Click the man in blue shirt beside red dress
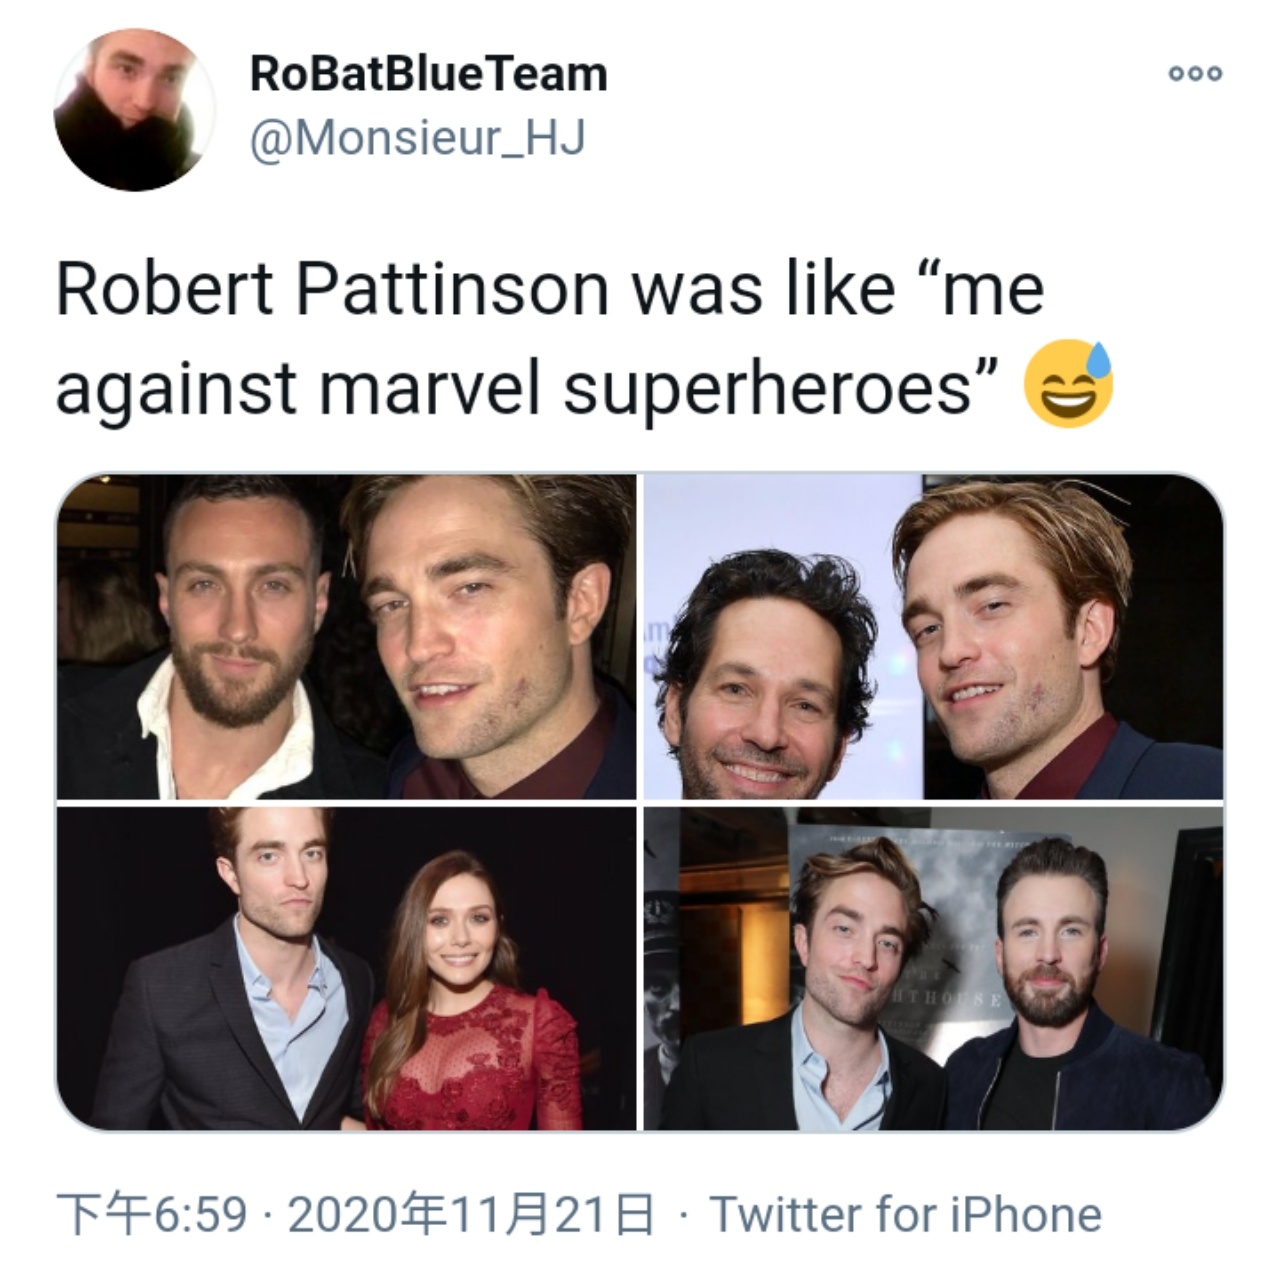 pyautogui.click(x=270, y=968)
